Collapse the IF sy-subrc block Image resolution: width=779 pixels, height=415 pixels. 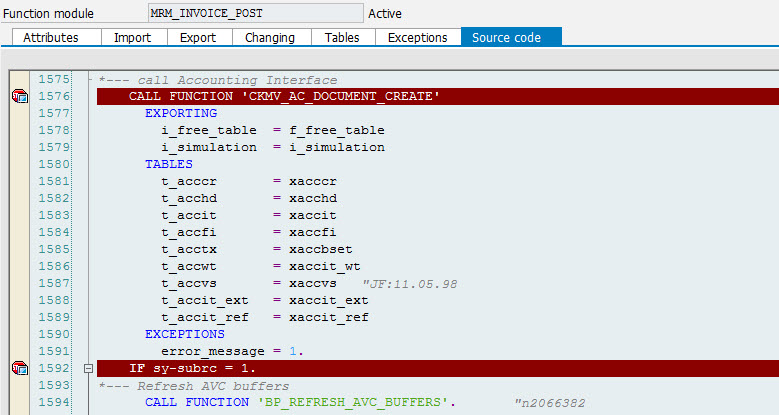88,369
